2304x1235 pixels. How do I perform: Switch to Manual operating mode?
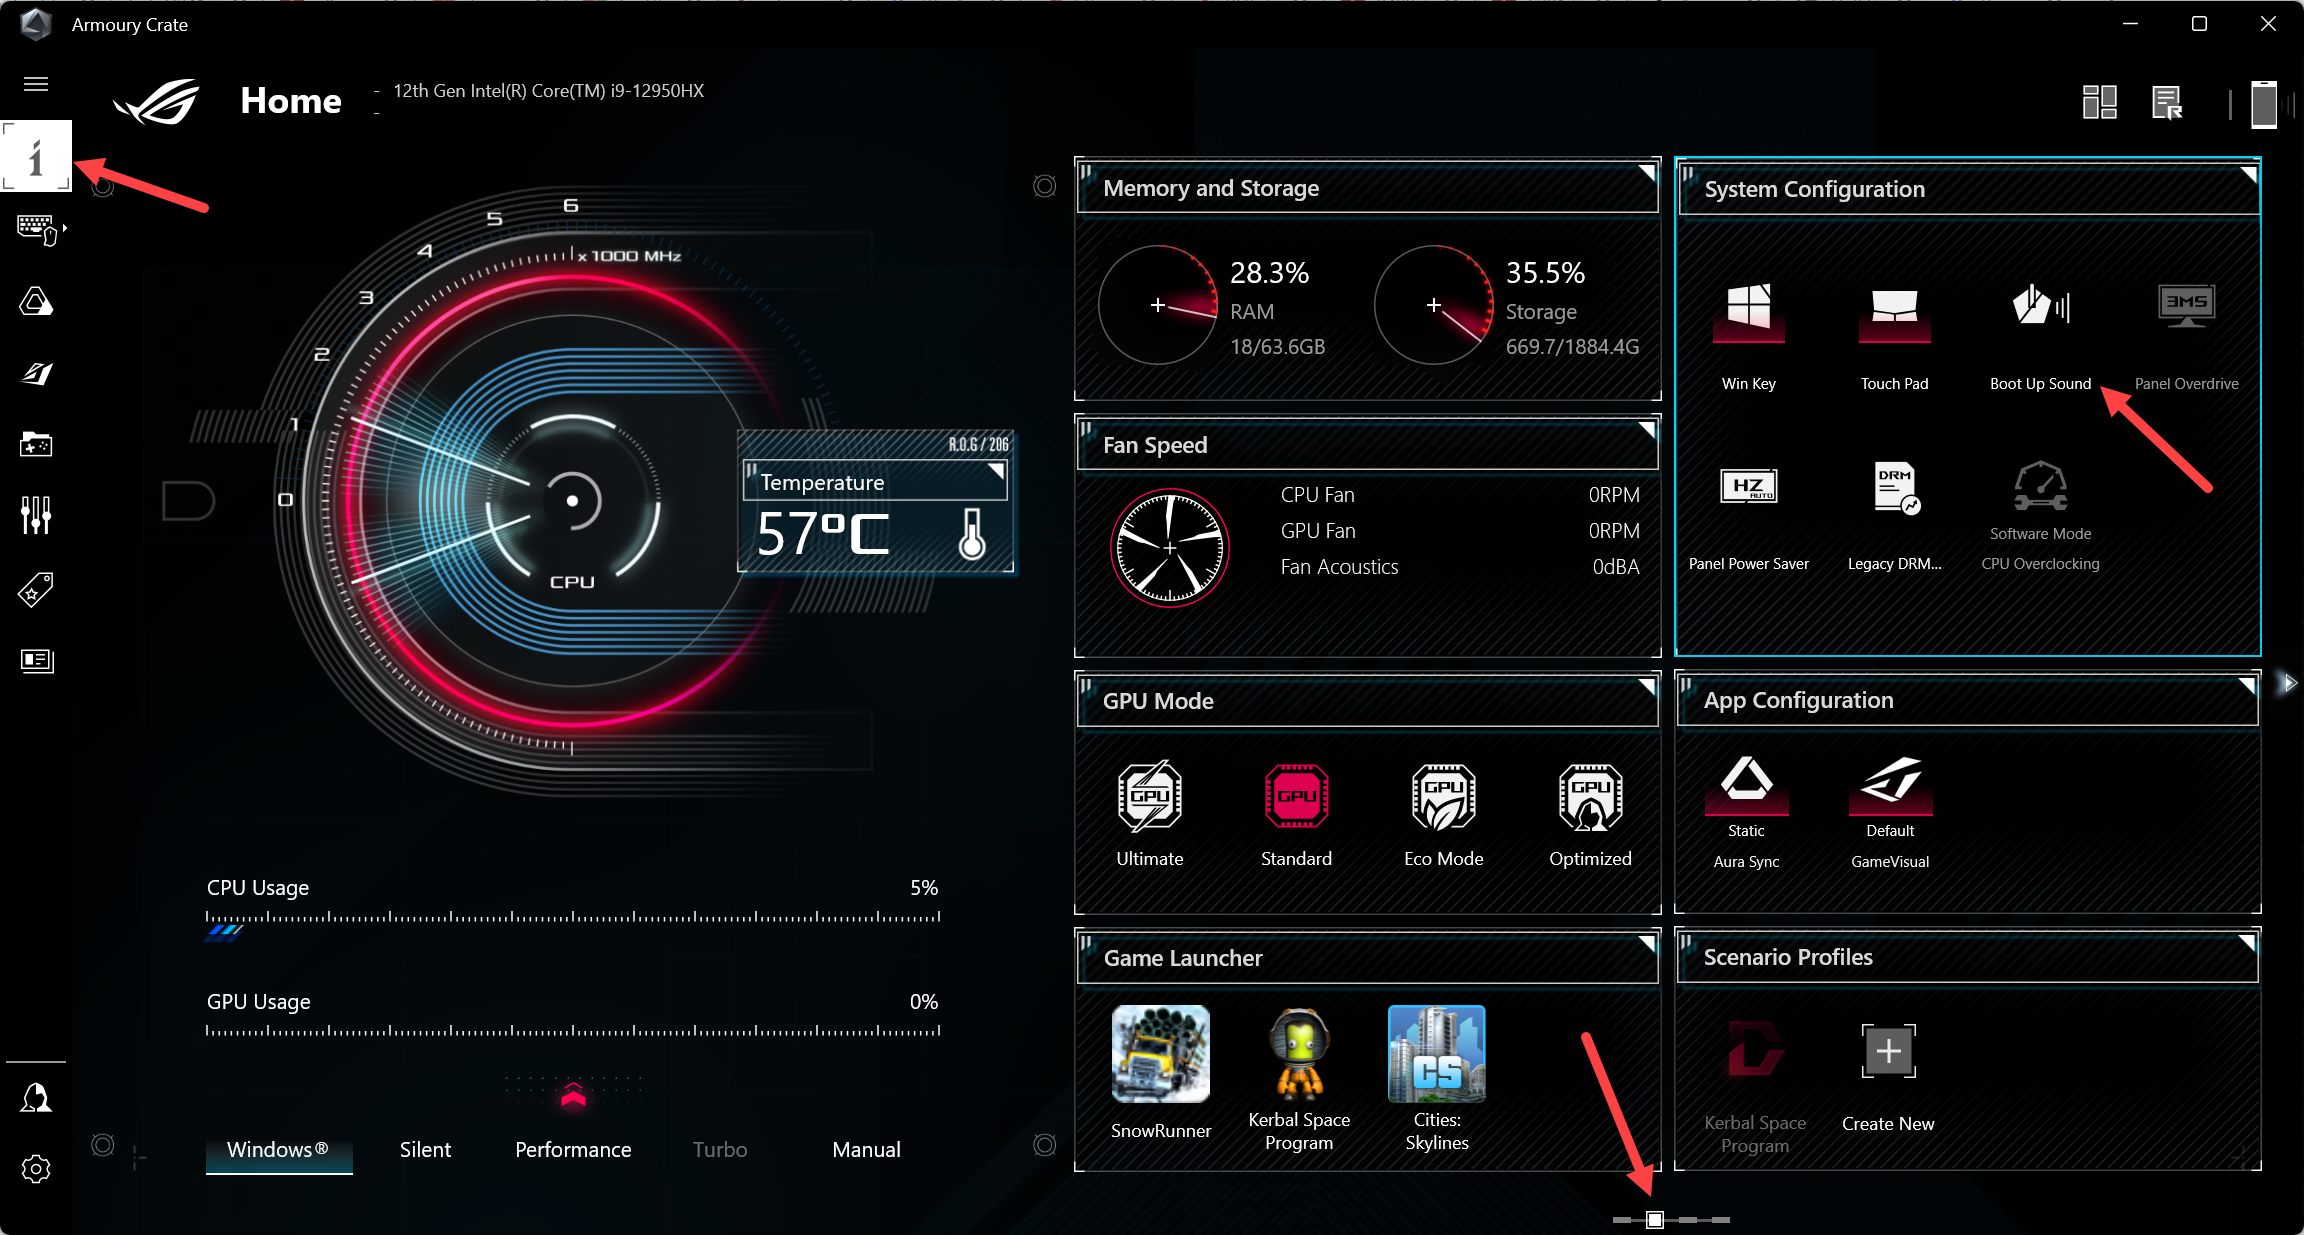(866, 1150)
